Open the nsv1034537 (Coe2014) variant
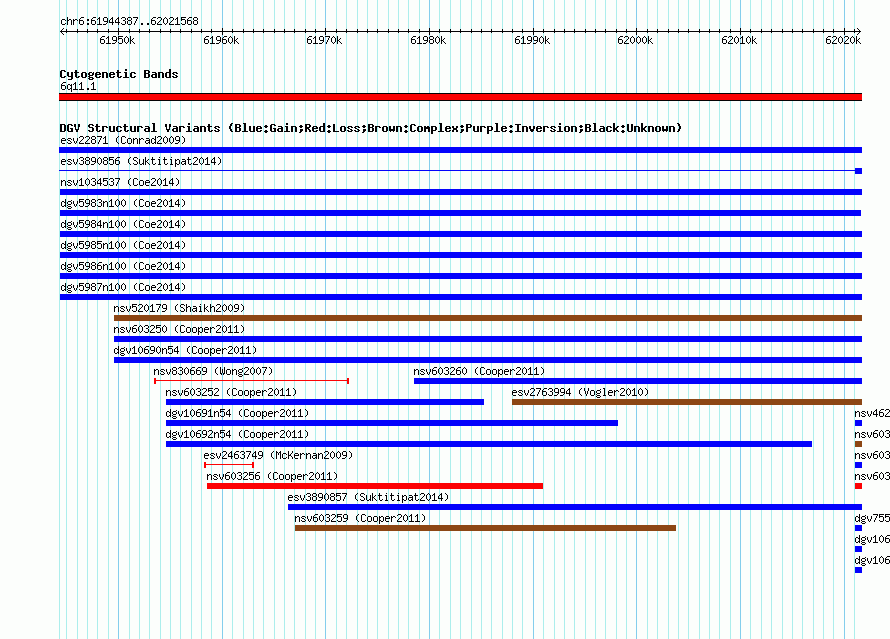 [x=120, y=182]
